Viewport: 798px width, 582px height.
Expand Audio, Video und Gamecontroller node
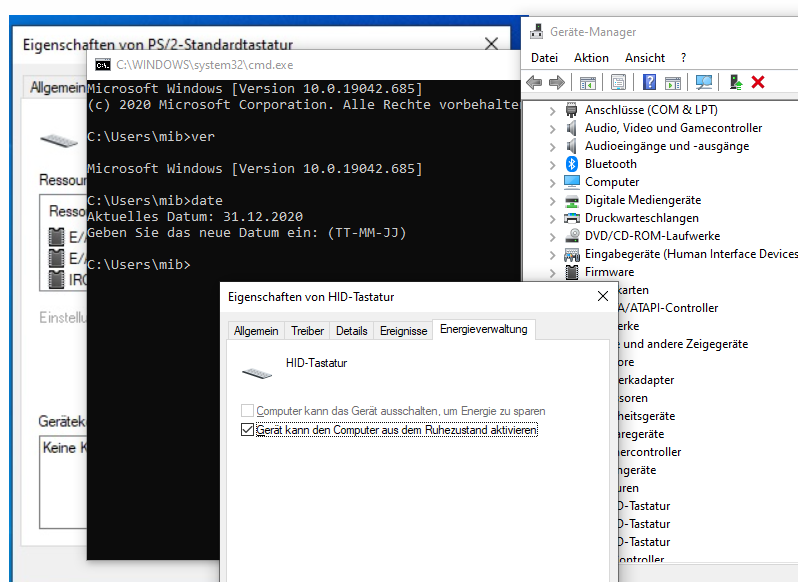click(x=553, y=129)
